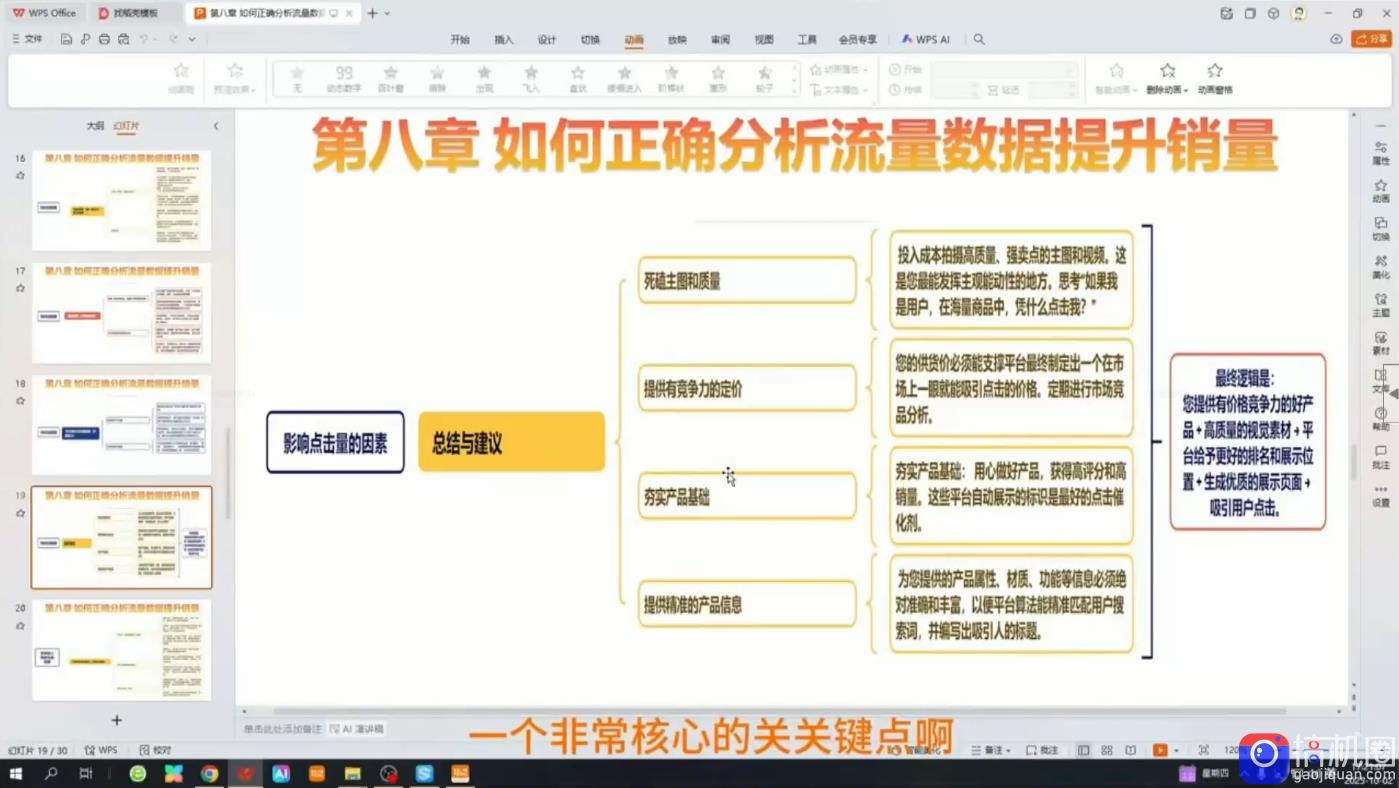Click the orange 分享 share button
This screenshot has width=1399, height=788.
tap(1371, 39)
